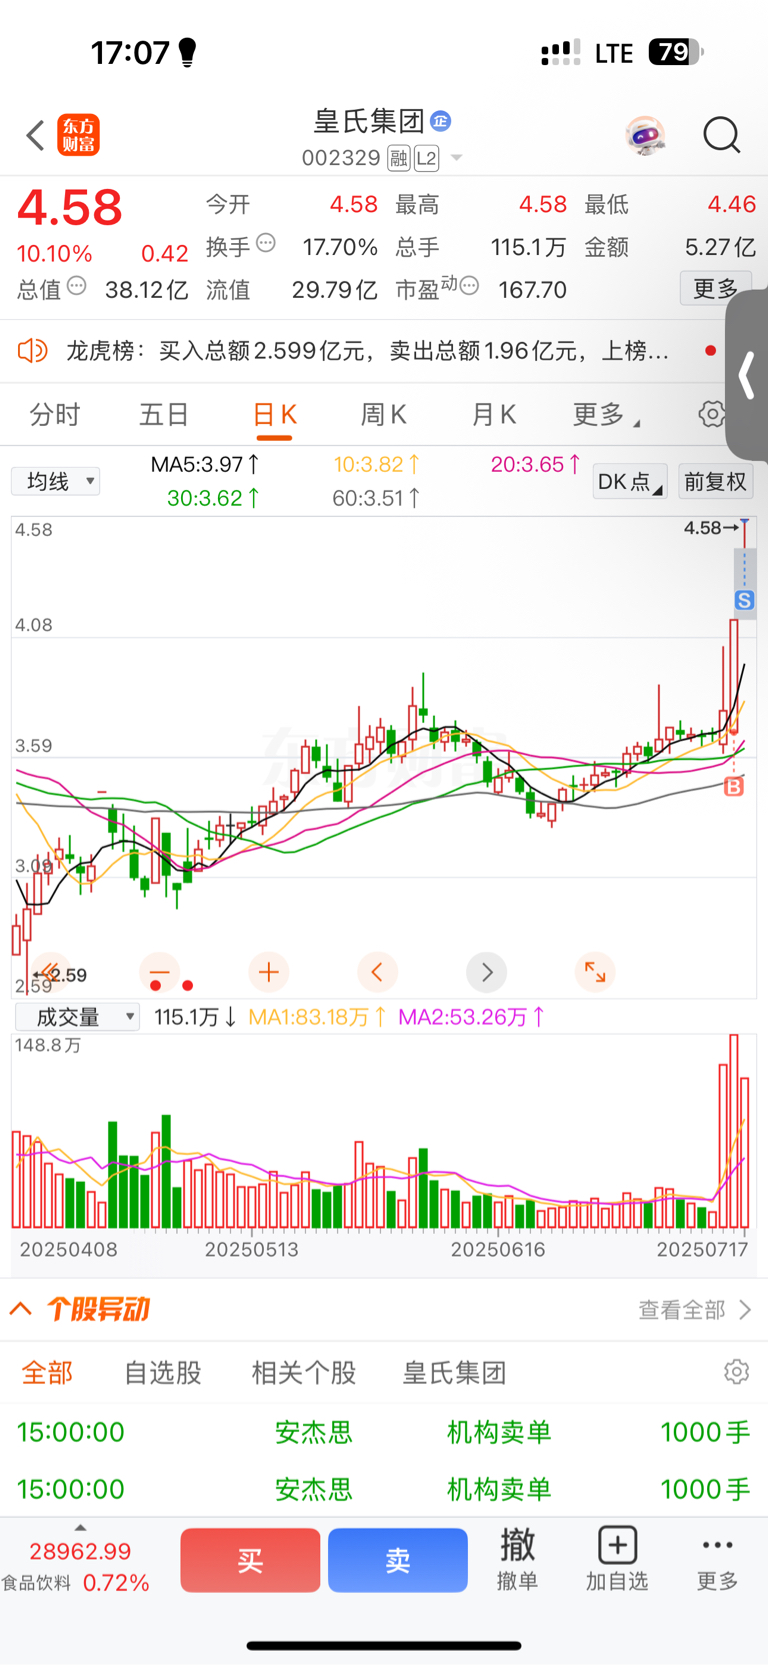Toggle 前复权 adjustment button

[715, 482]
